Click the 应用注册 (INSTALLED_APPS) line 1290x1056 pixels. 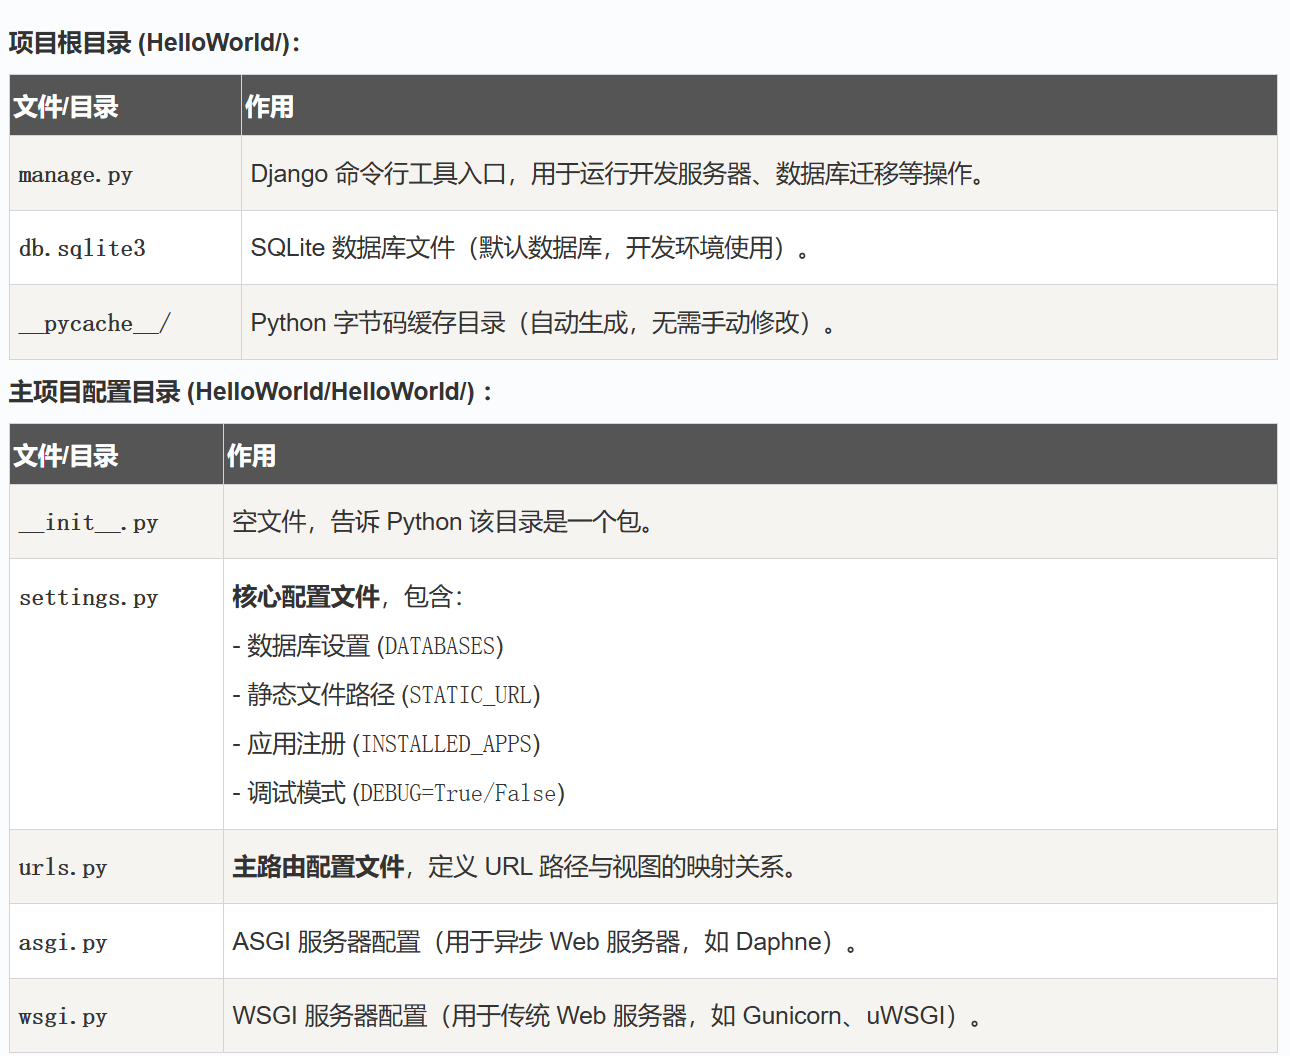point(386,745)
